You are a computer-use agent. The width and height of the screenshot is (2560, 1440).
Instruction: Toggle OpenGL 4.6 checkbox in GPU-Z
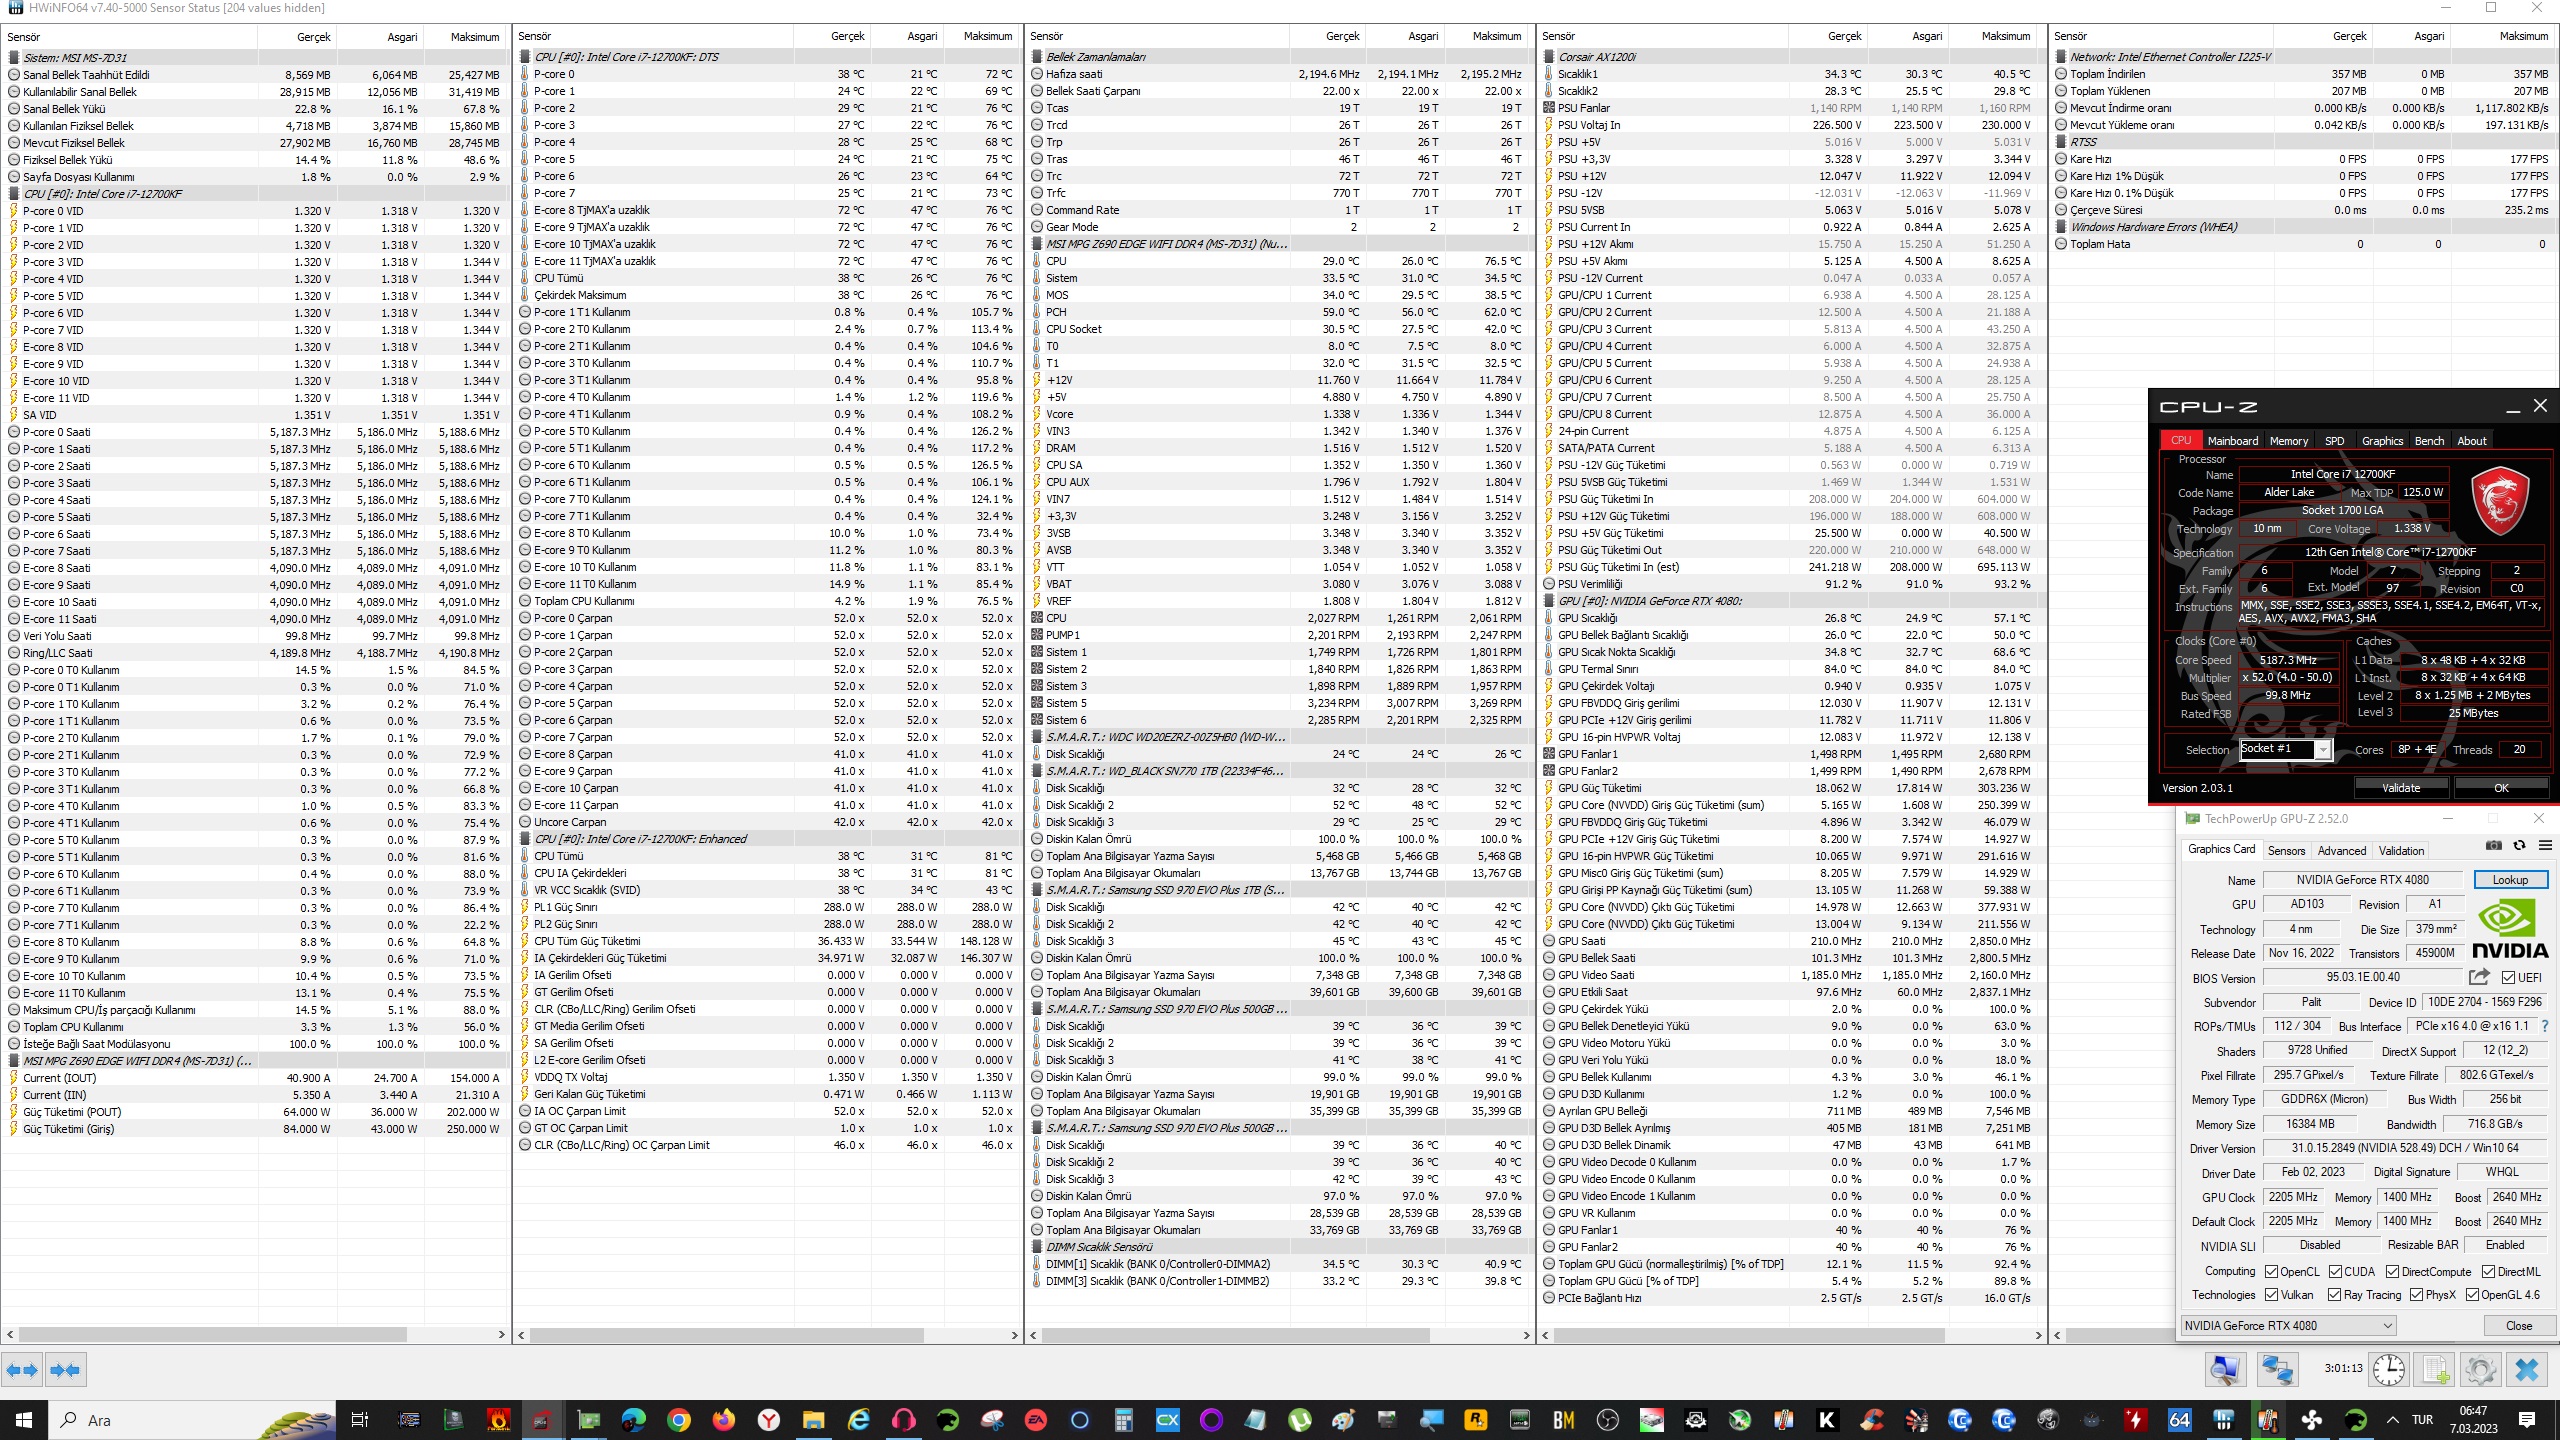[x=2472, y=1295]
